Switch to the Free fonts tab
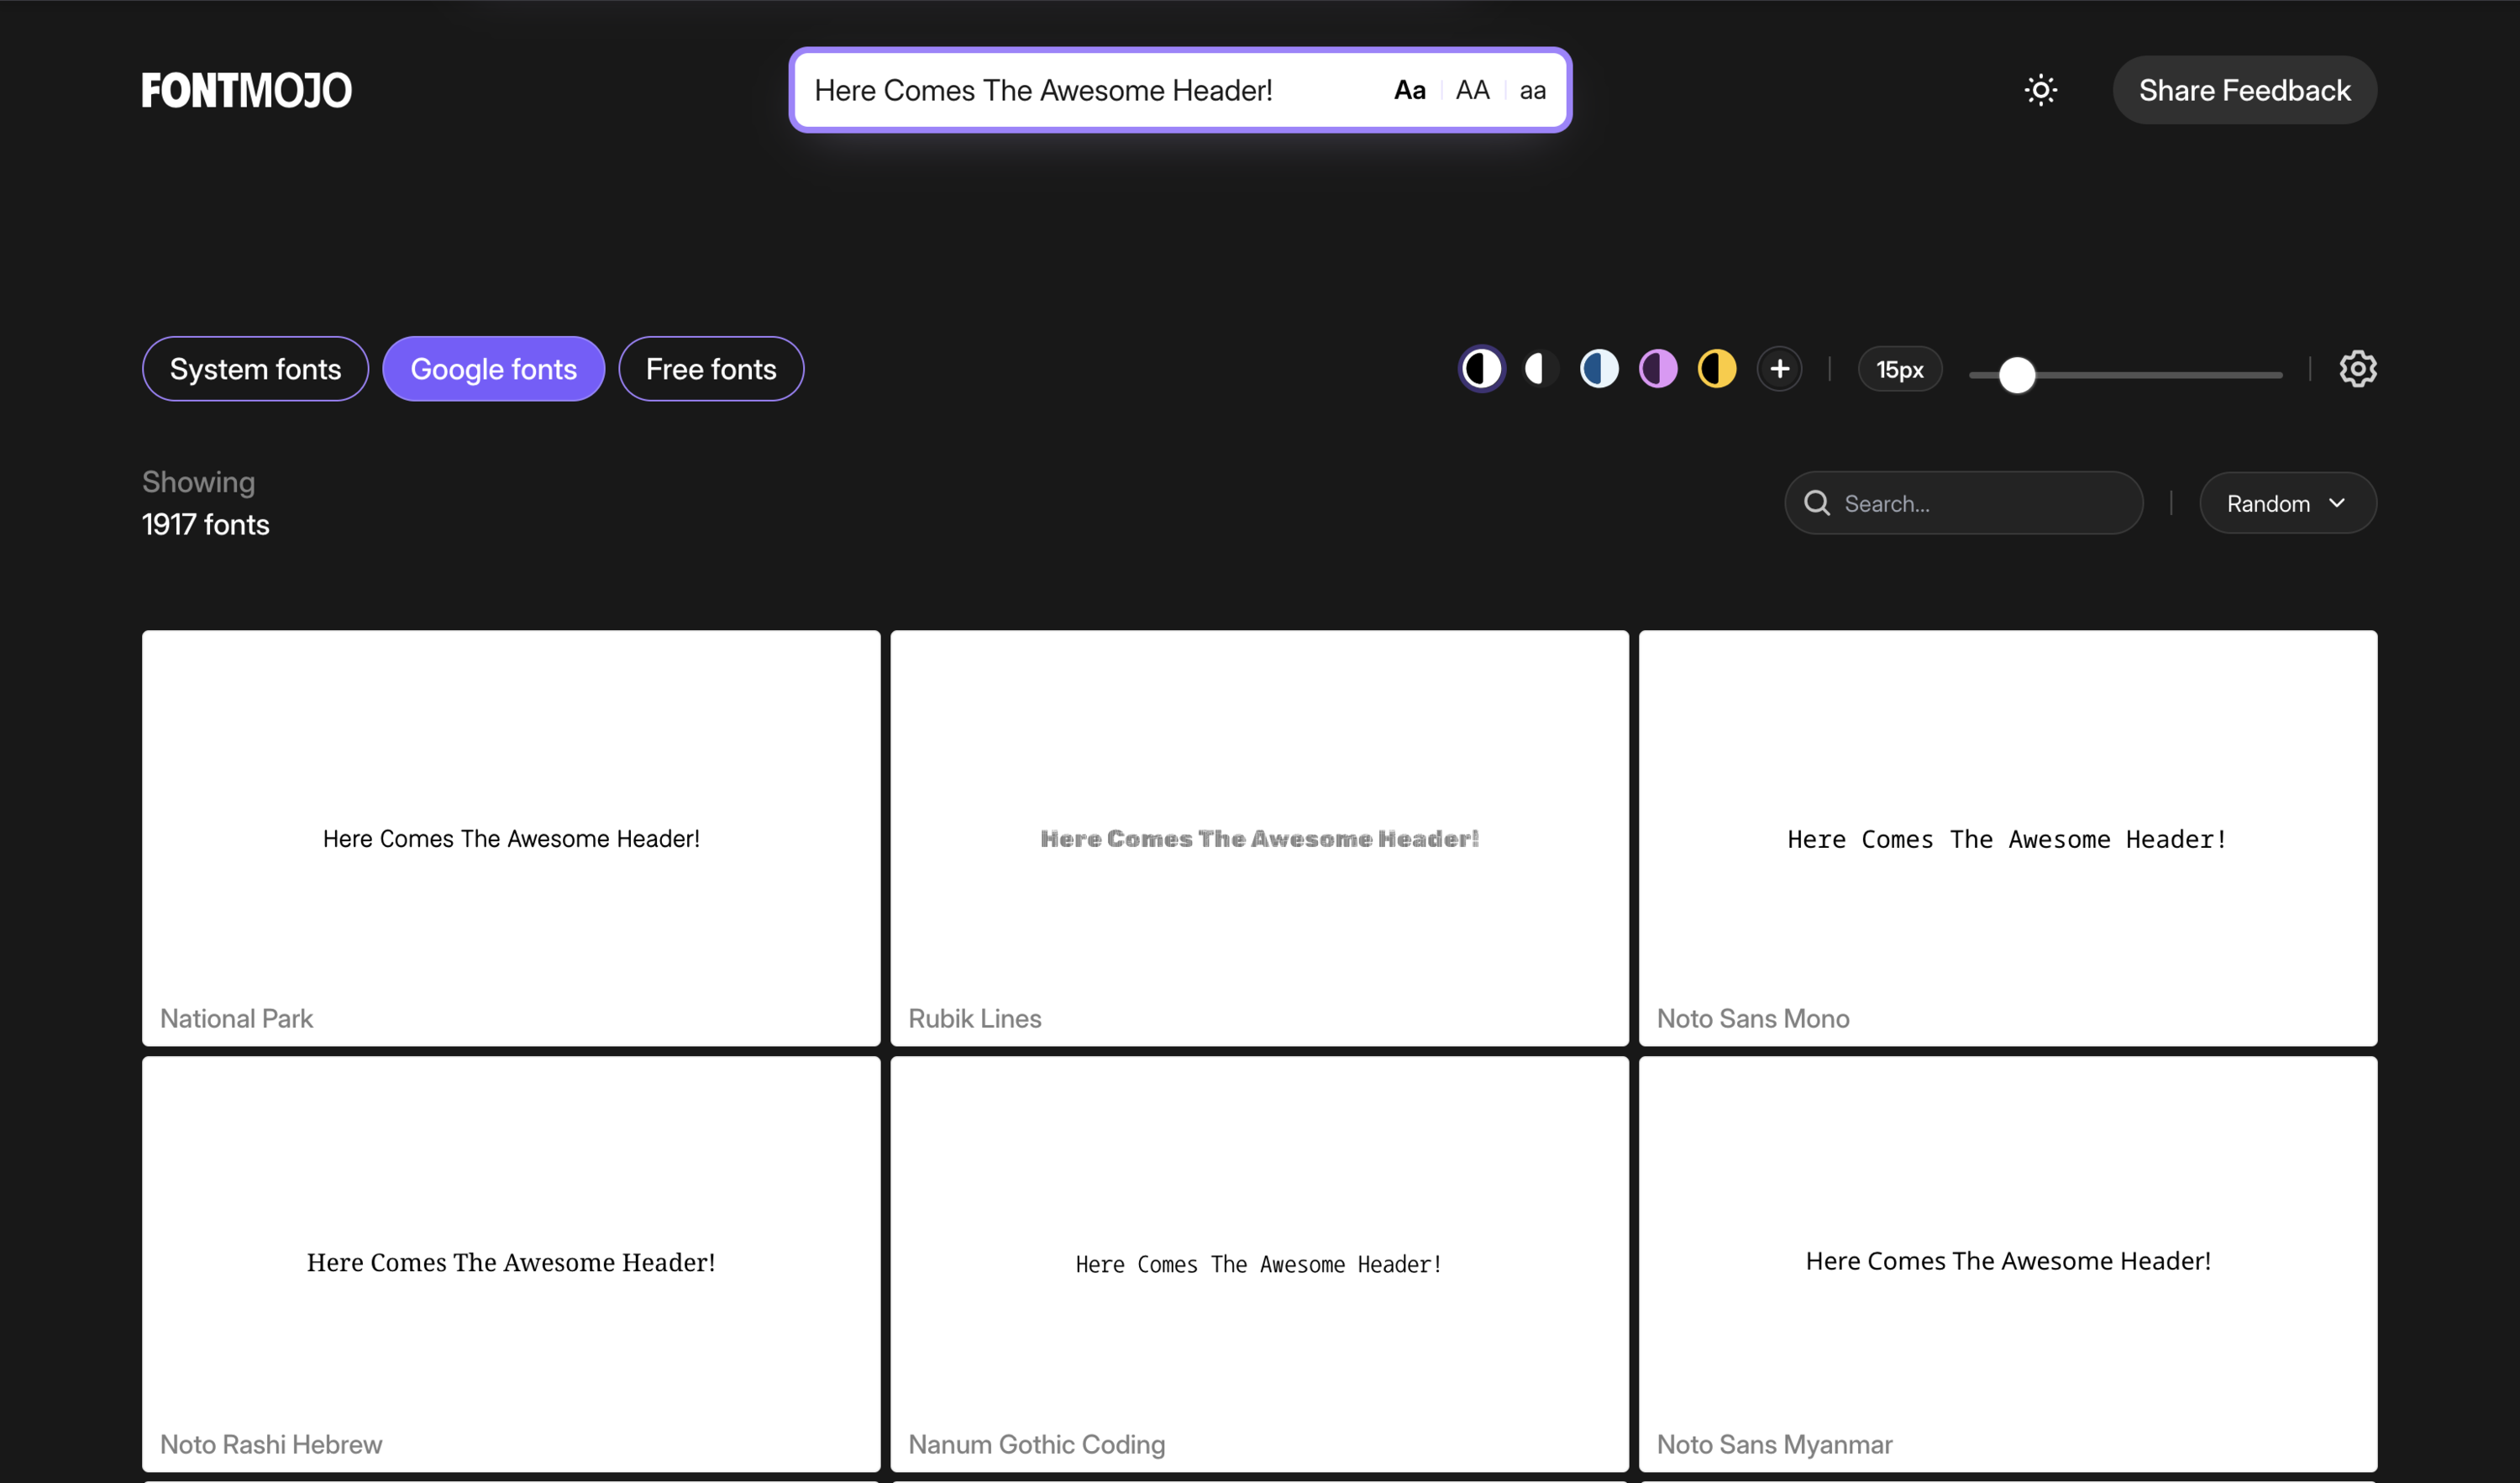This screenshot has width=2520, height=1483. click(711, 369)
